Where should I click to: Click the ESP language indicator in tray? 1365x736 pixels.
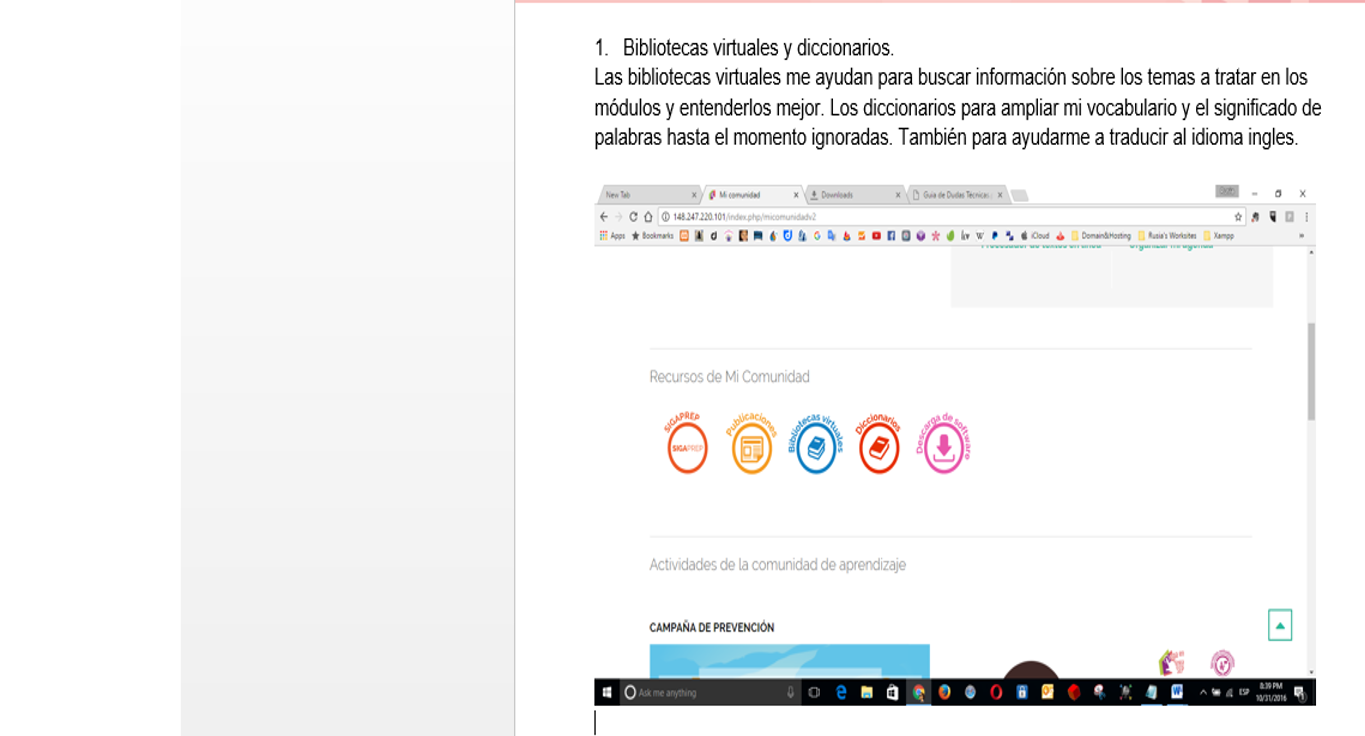1243,692
